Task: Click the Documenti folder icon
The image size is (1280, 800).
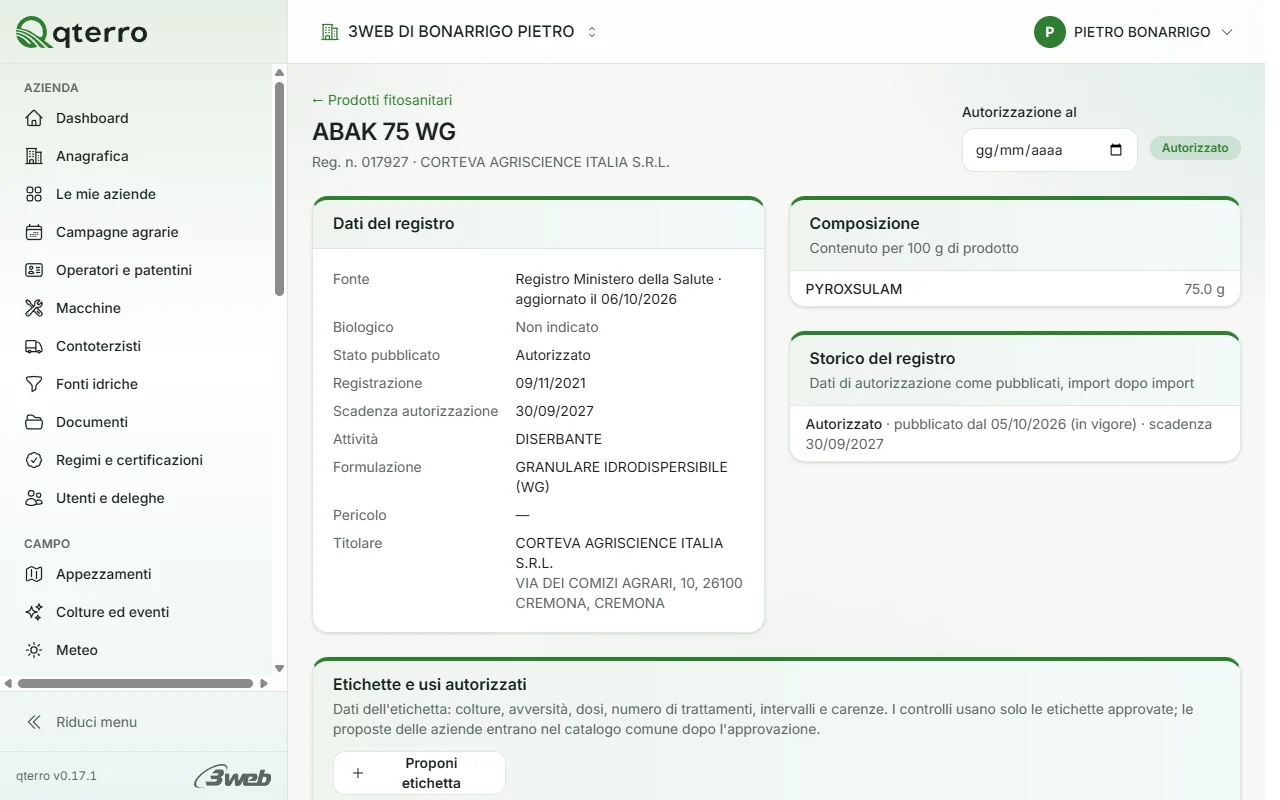Action: tap(34, 422)
